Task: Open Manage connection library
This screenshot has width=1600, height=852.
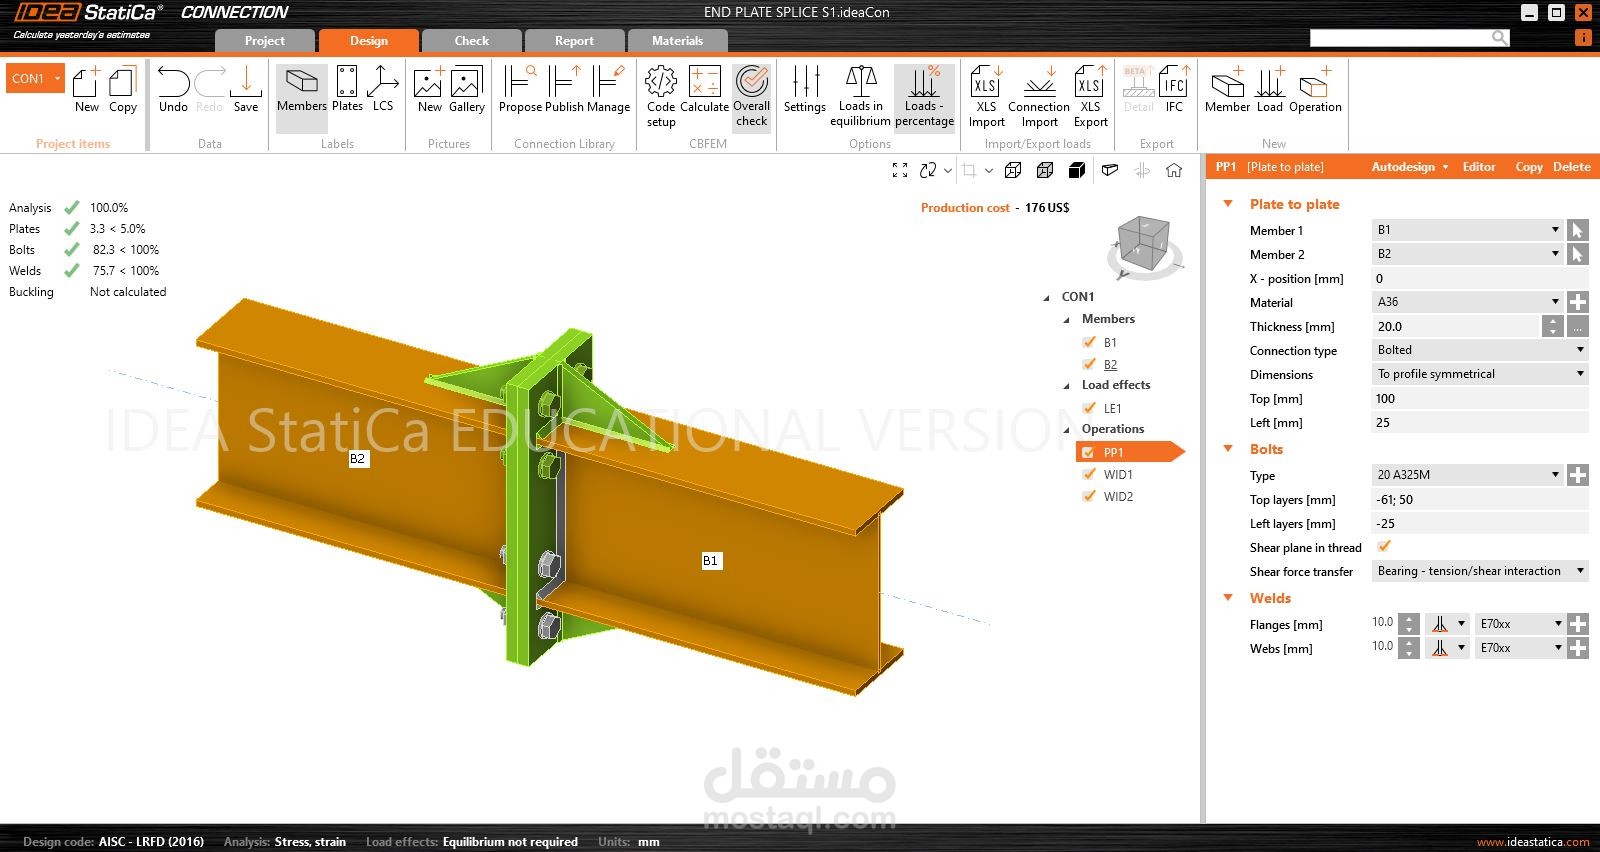Action: tap(608, 90)
